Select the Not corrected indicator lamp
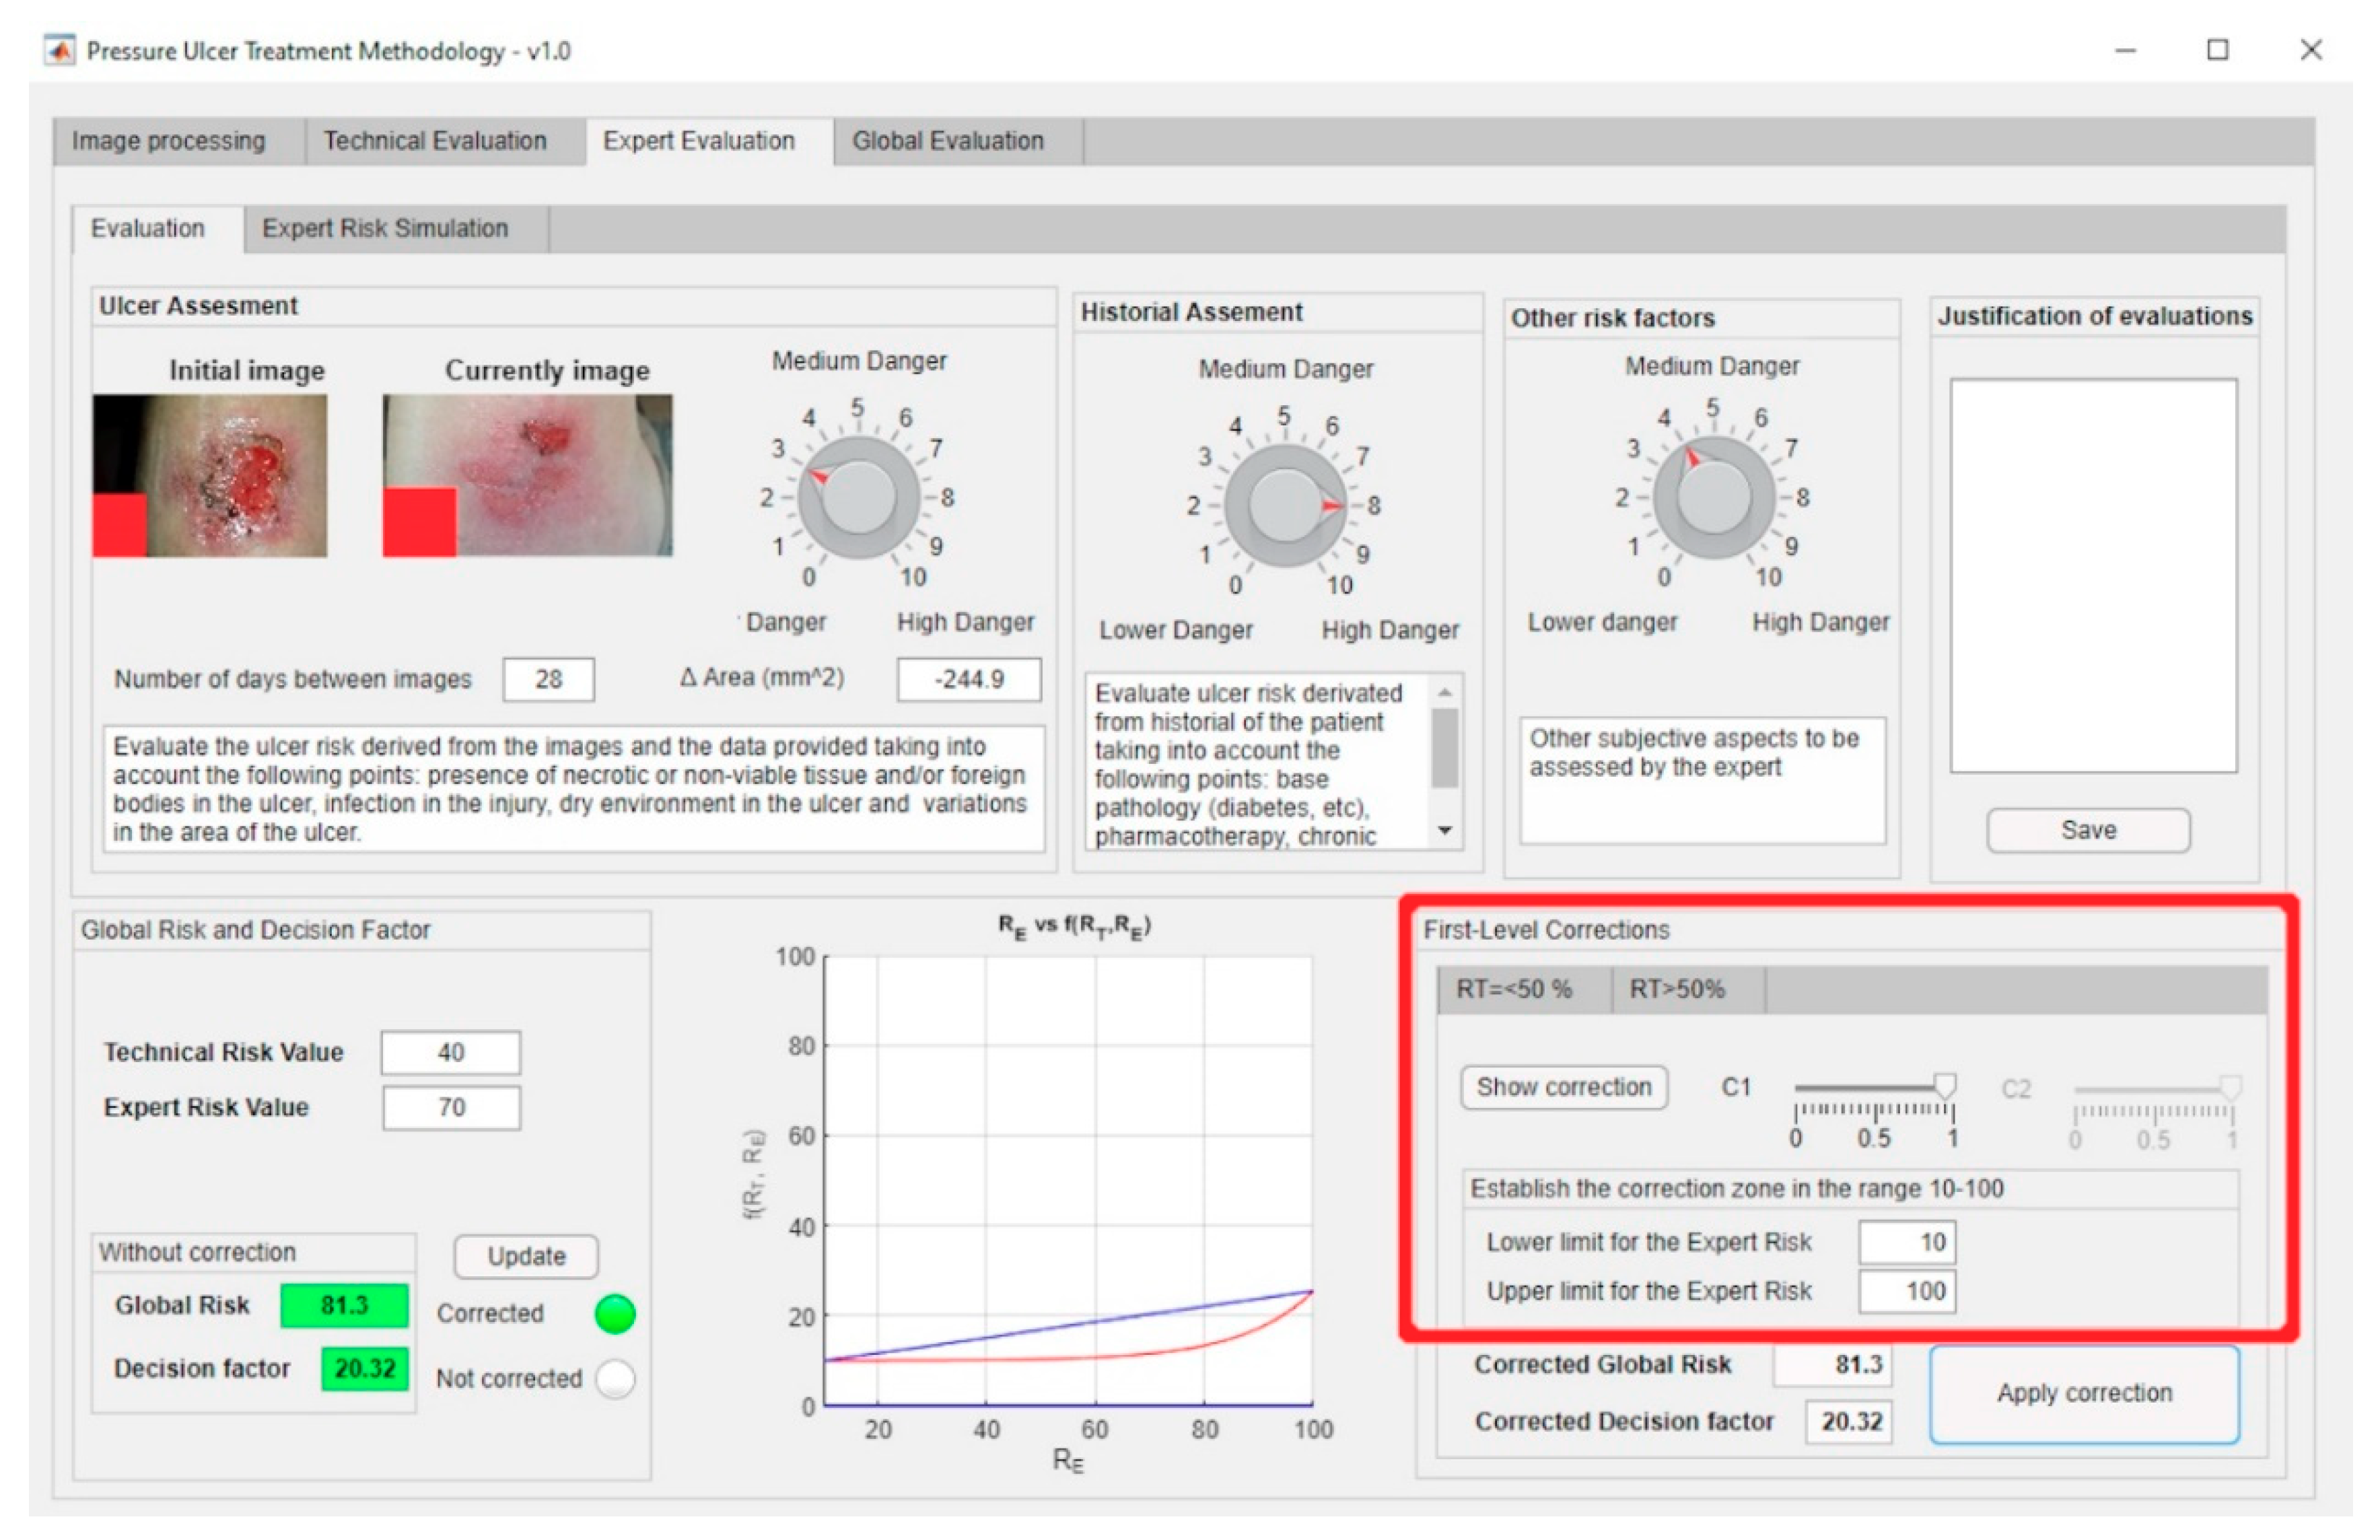The height and width of the screenshot is (1540, 2380). pyautogui.click(x=615, y=1380)
